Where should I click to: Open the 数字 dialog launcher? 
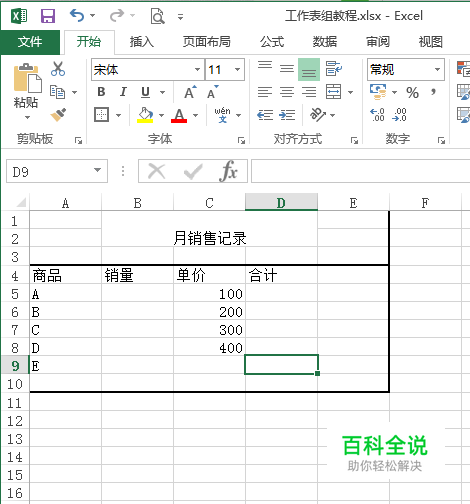(441, 141)
